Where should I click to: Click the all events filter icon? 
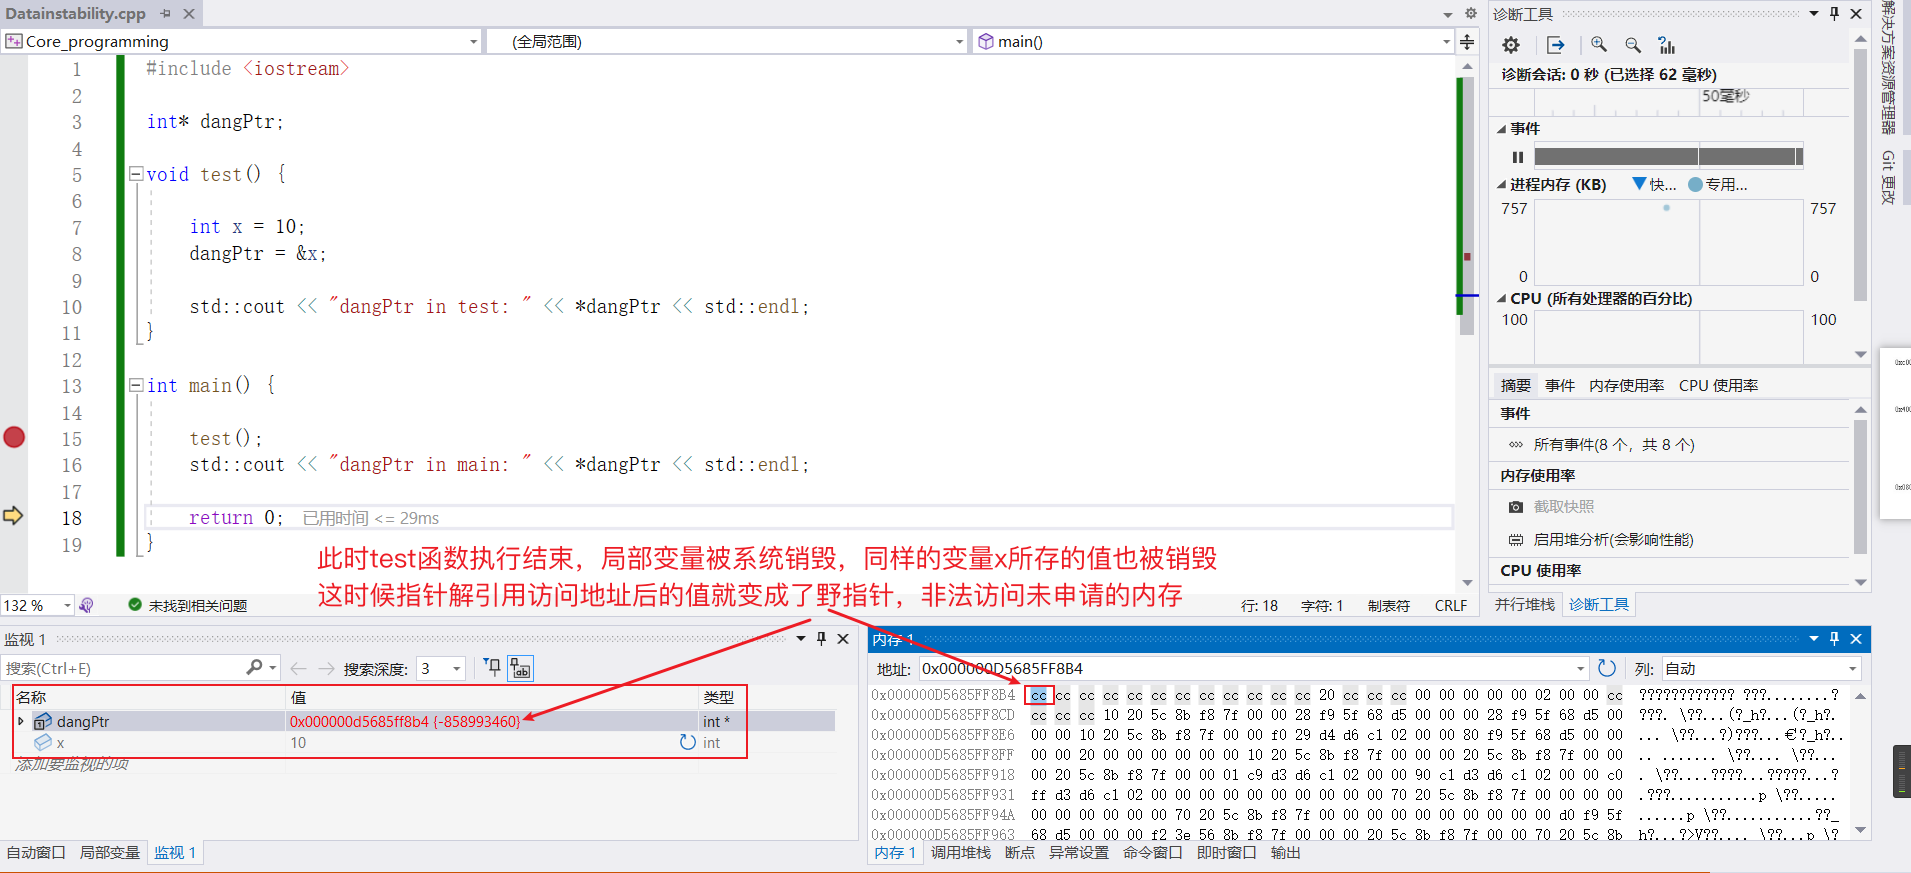click(x=1516, y=445)
